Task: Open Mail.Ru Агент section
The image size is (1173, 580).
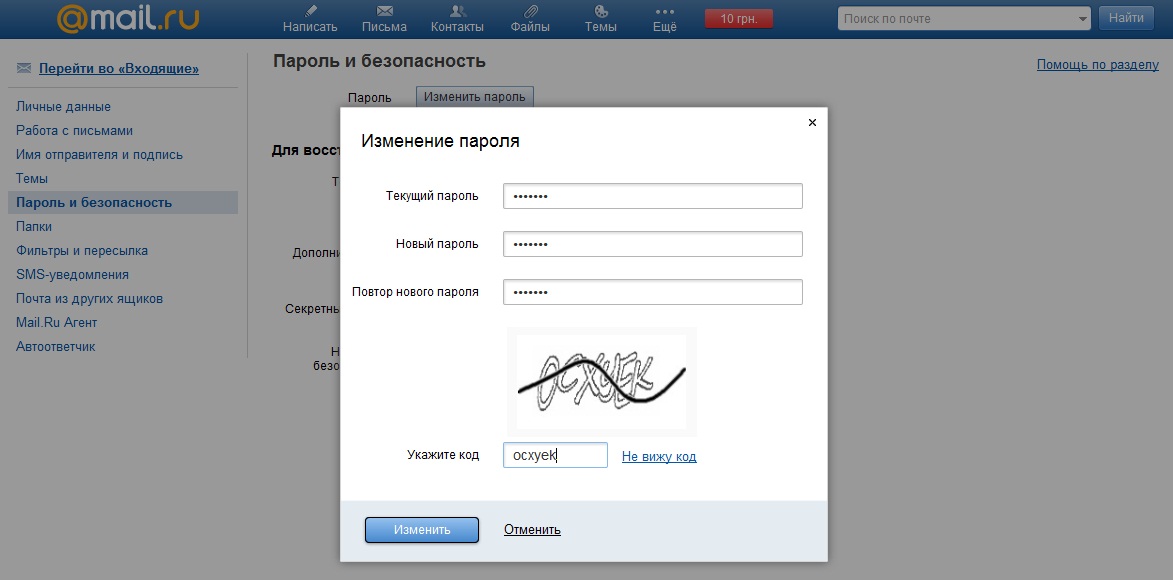Action: coord(57,322)
